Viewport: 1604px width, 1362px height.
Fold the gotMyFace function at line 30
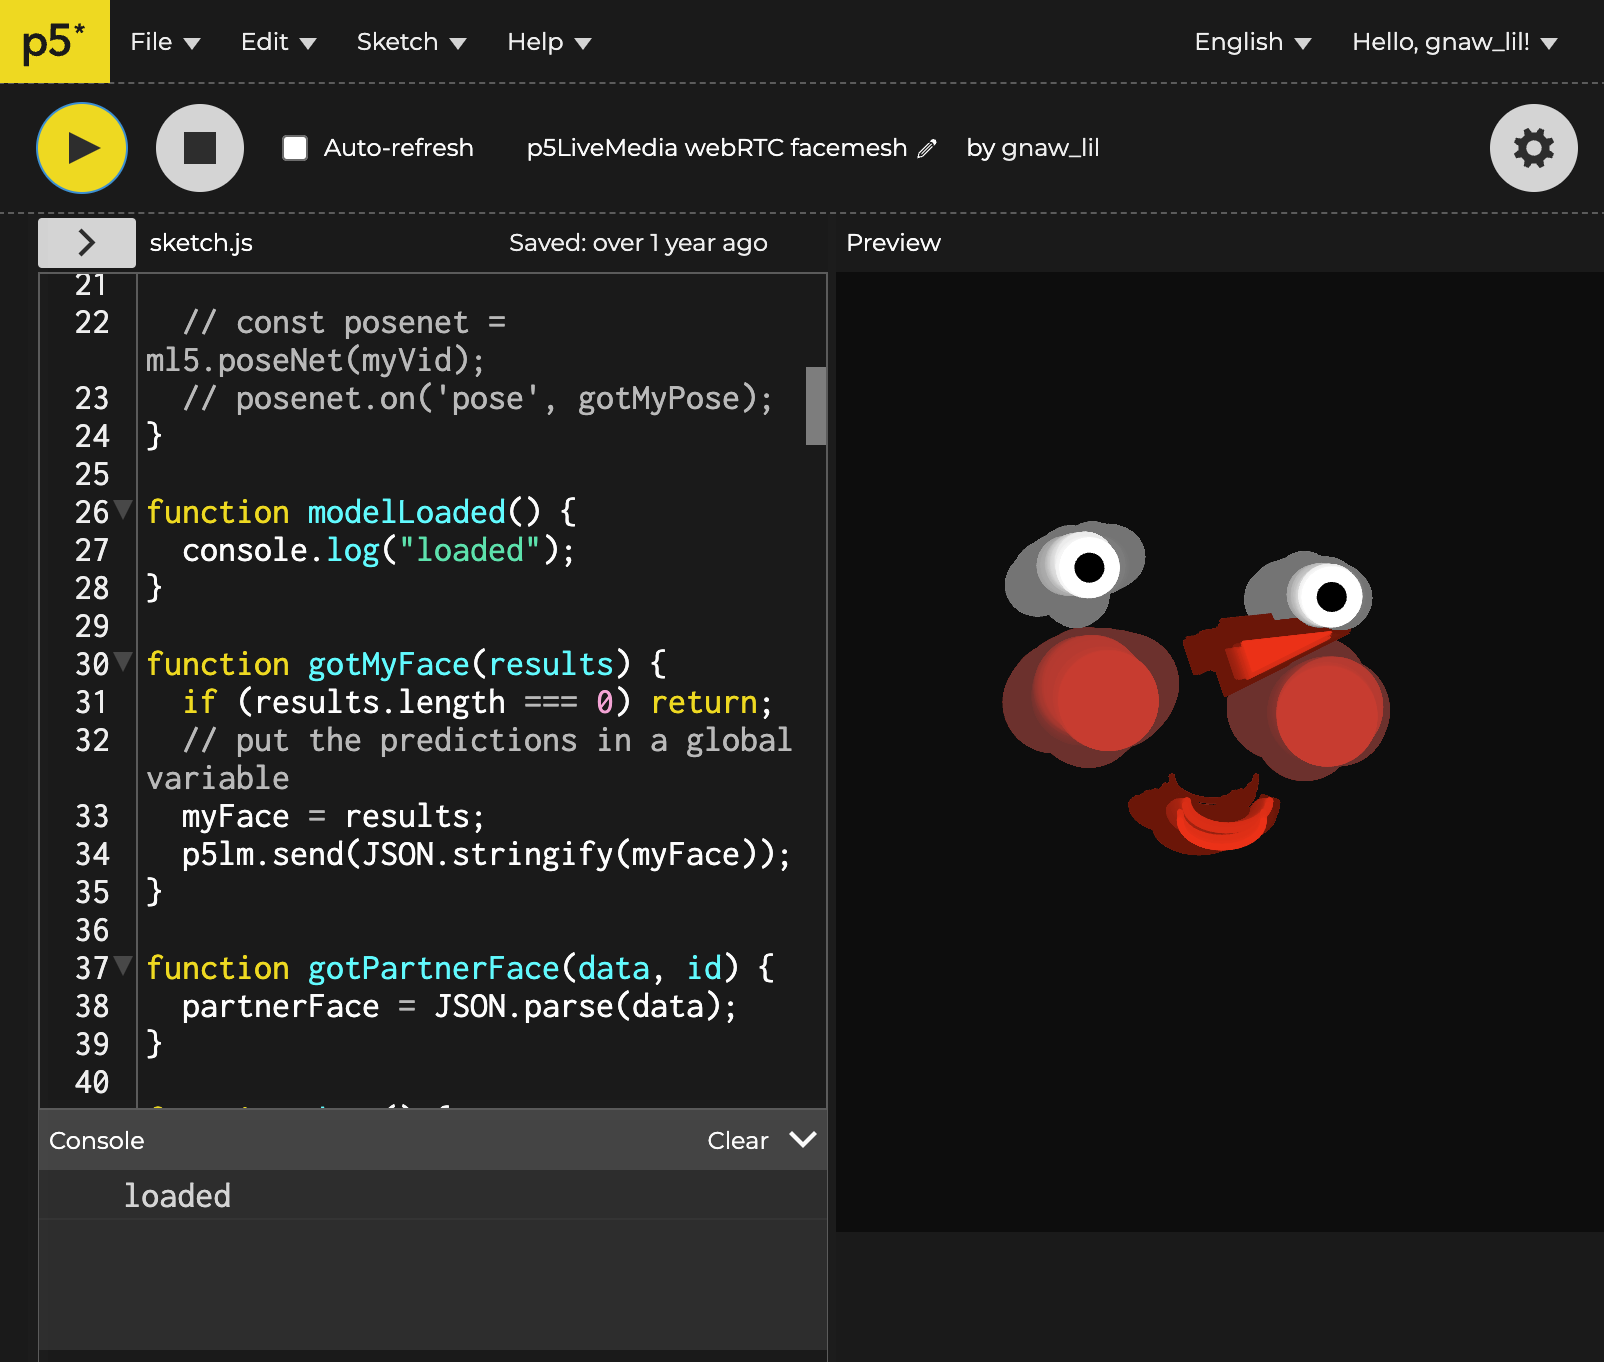pos(123,662)
